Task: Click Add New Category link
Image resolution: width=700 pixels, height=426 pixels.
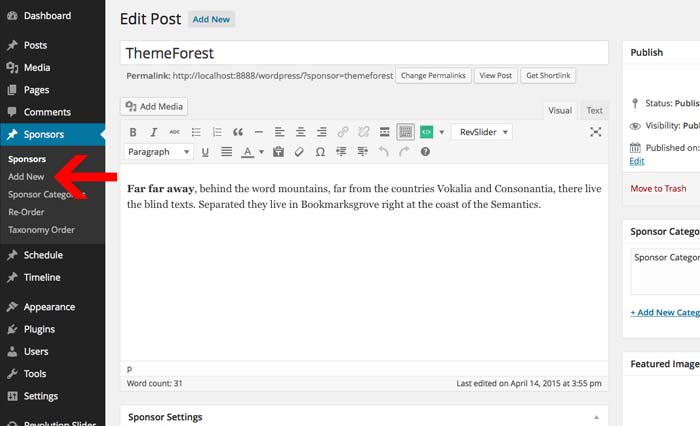Action: click(x=665, y=313)
